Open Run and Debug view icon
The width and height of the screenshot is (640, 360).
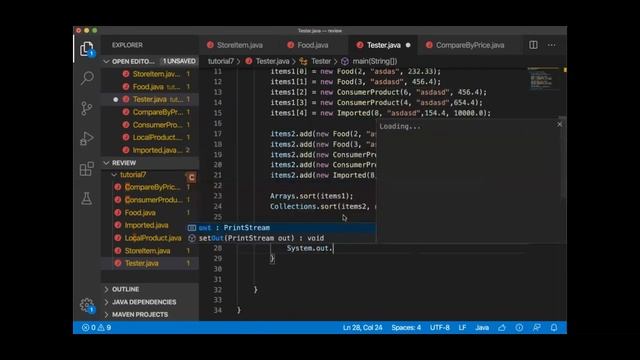87,139
